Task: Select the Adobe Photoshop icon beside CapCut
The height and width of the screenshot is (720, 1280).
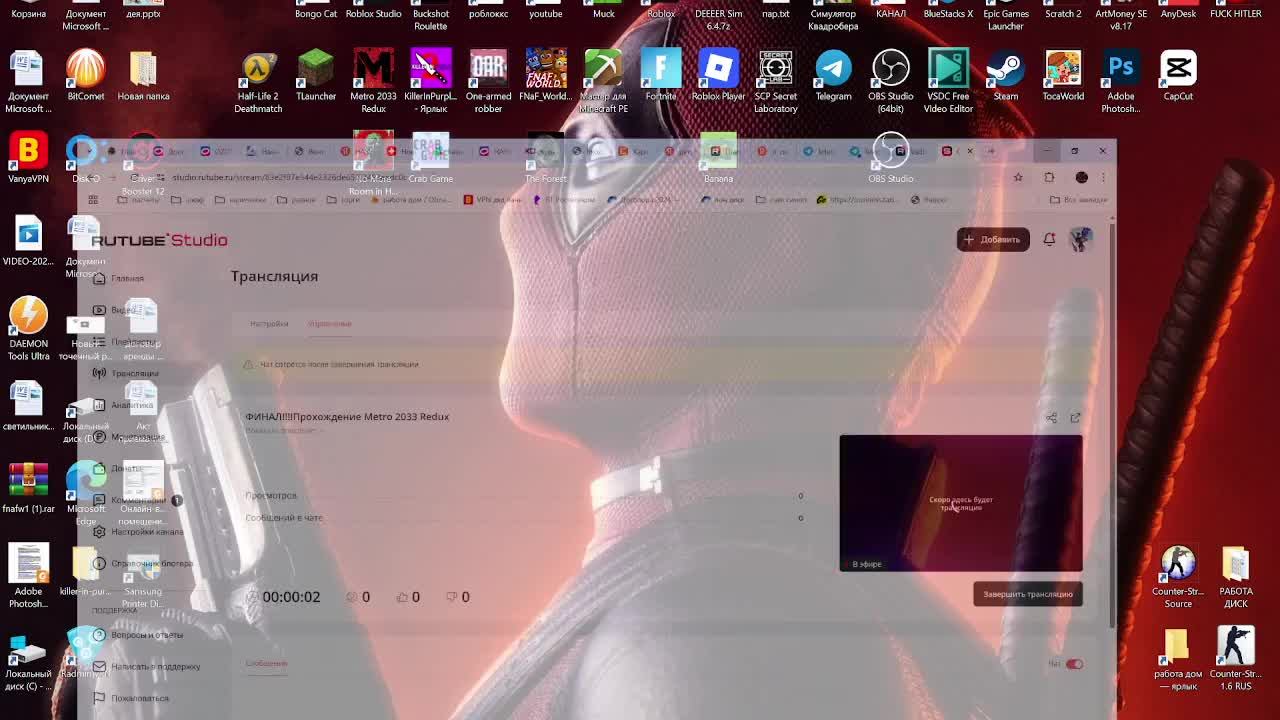Action: click(1121, 82)
